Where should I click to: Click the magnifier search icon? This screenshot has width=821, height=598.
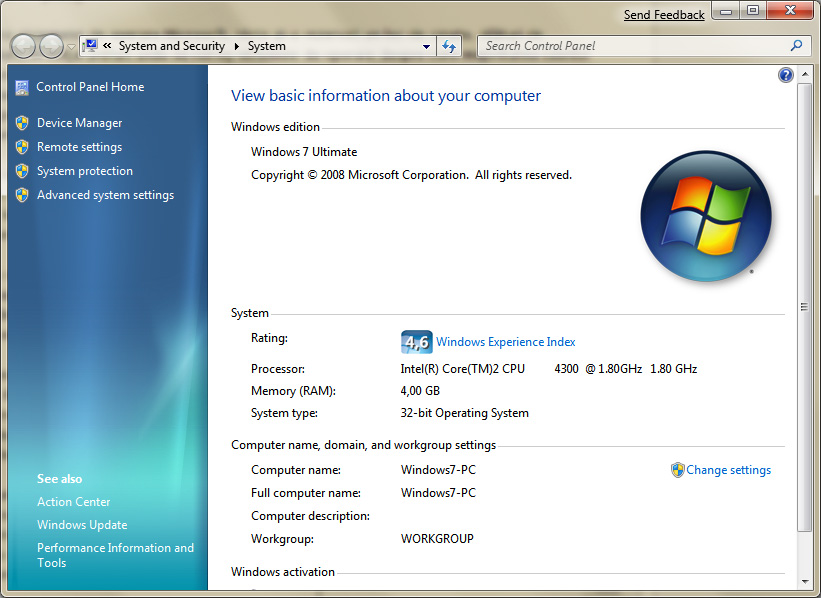796,46
